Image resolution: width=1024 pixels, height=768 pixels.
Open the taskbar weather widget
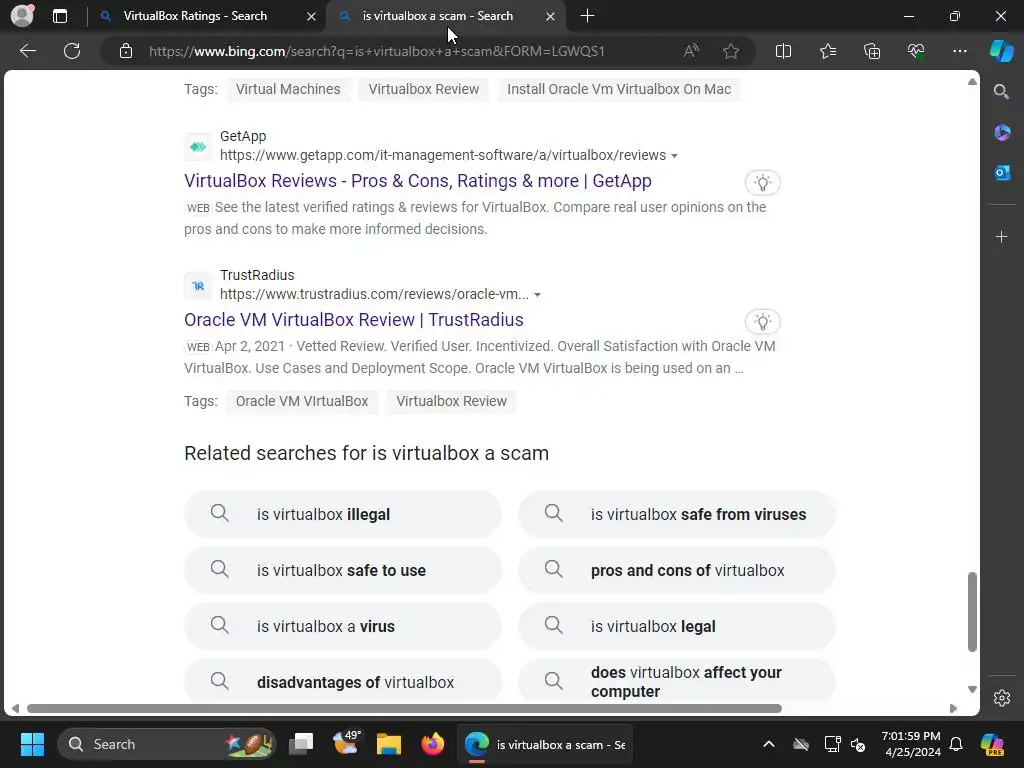pyautogui.click(x=346, y=743)
